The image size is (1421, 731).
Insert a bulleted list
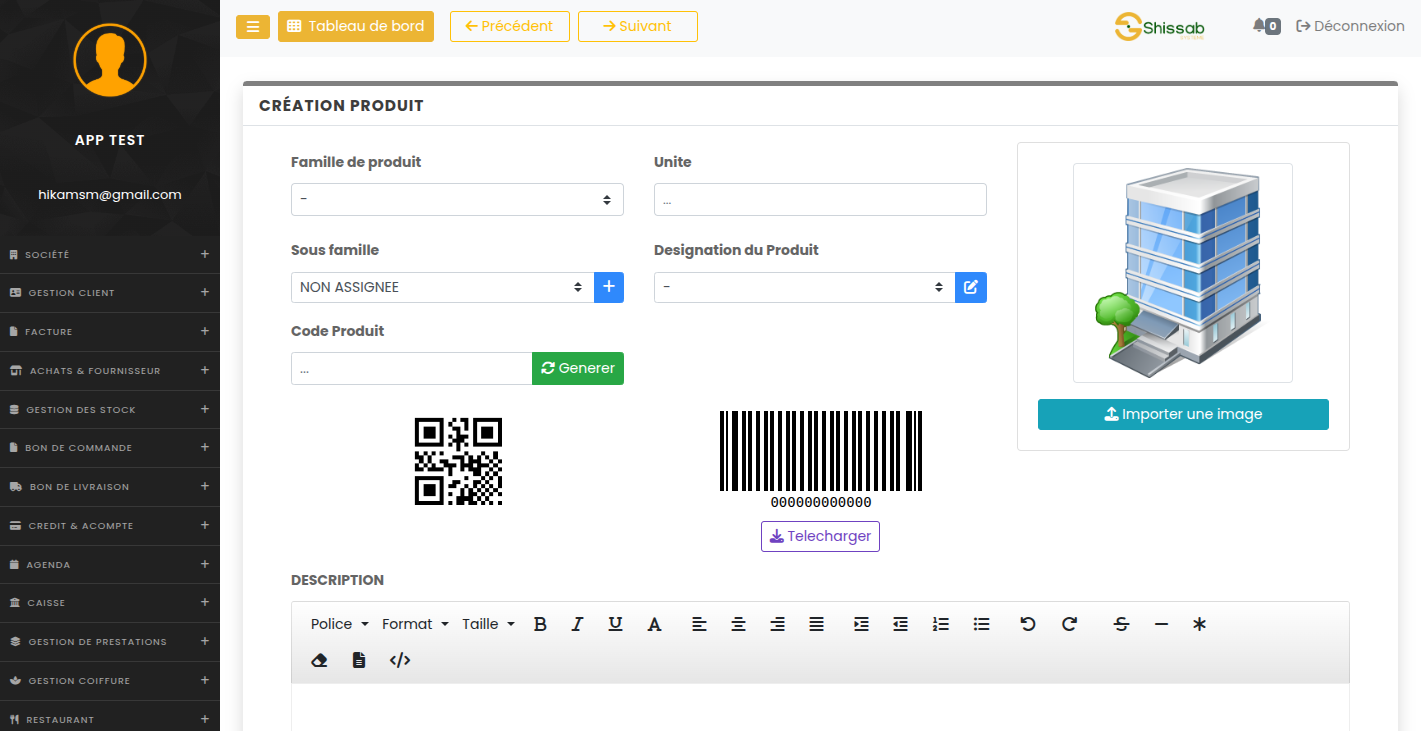[981, 624]
